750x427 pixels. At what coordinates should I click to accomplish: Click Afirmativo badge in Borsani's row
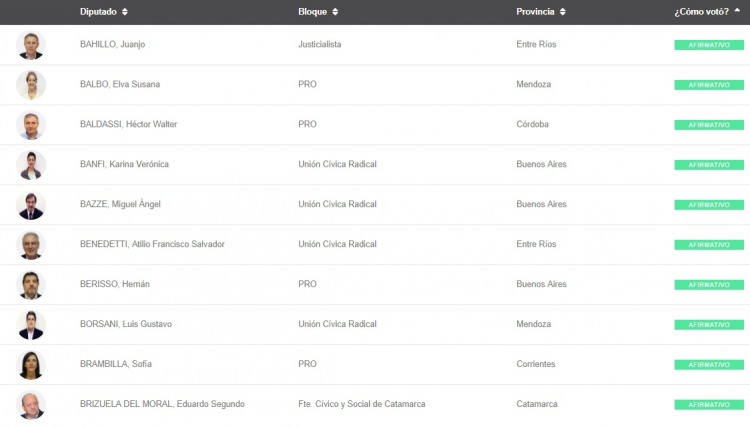pos(708,325)
